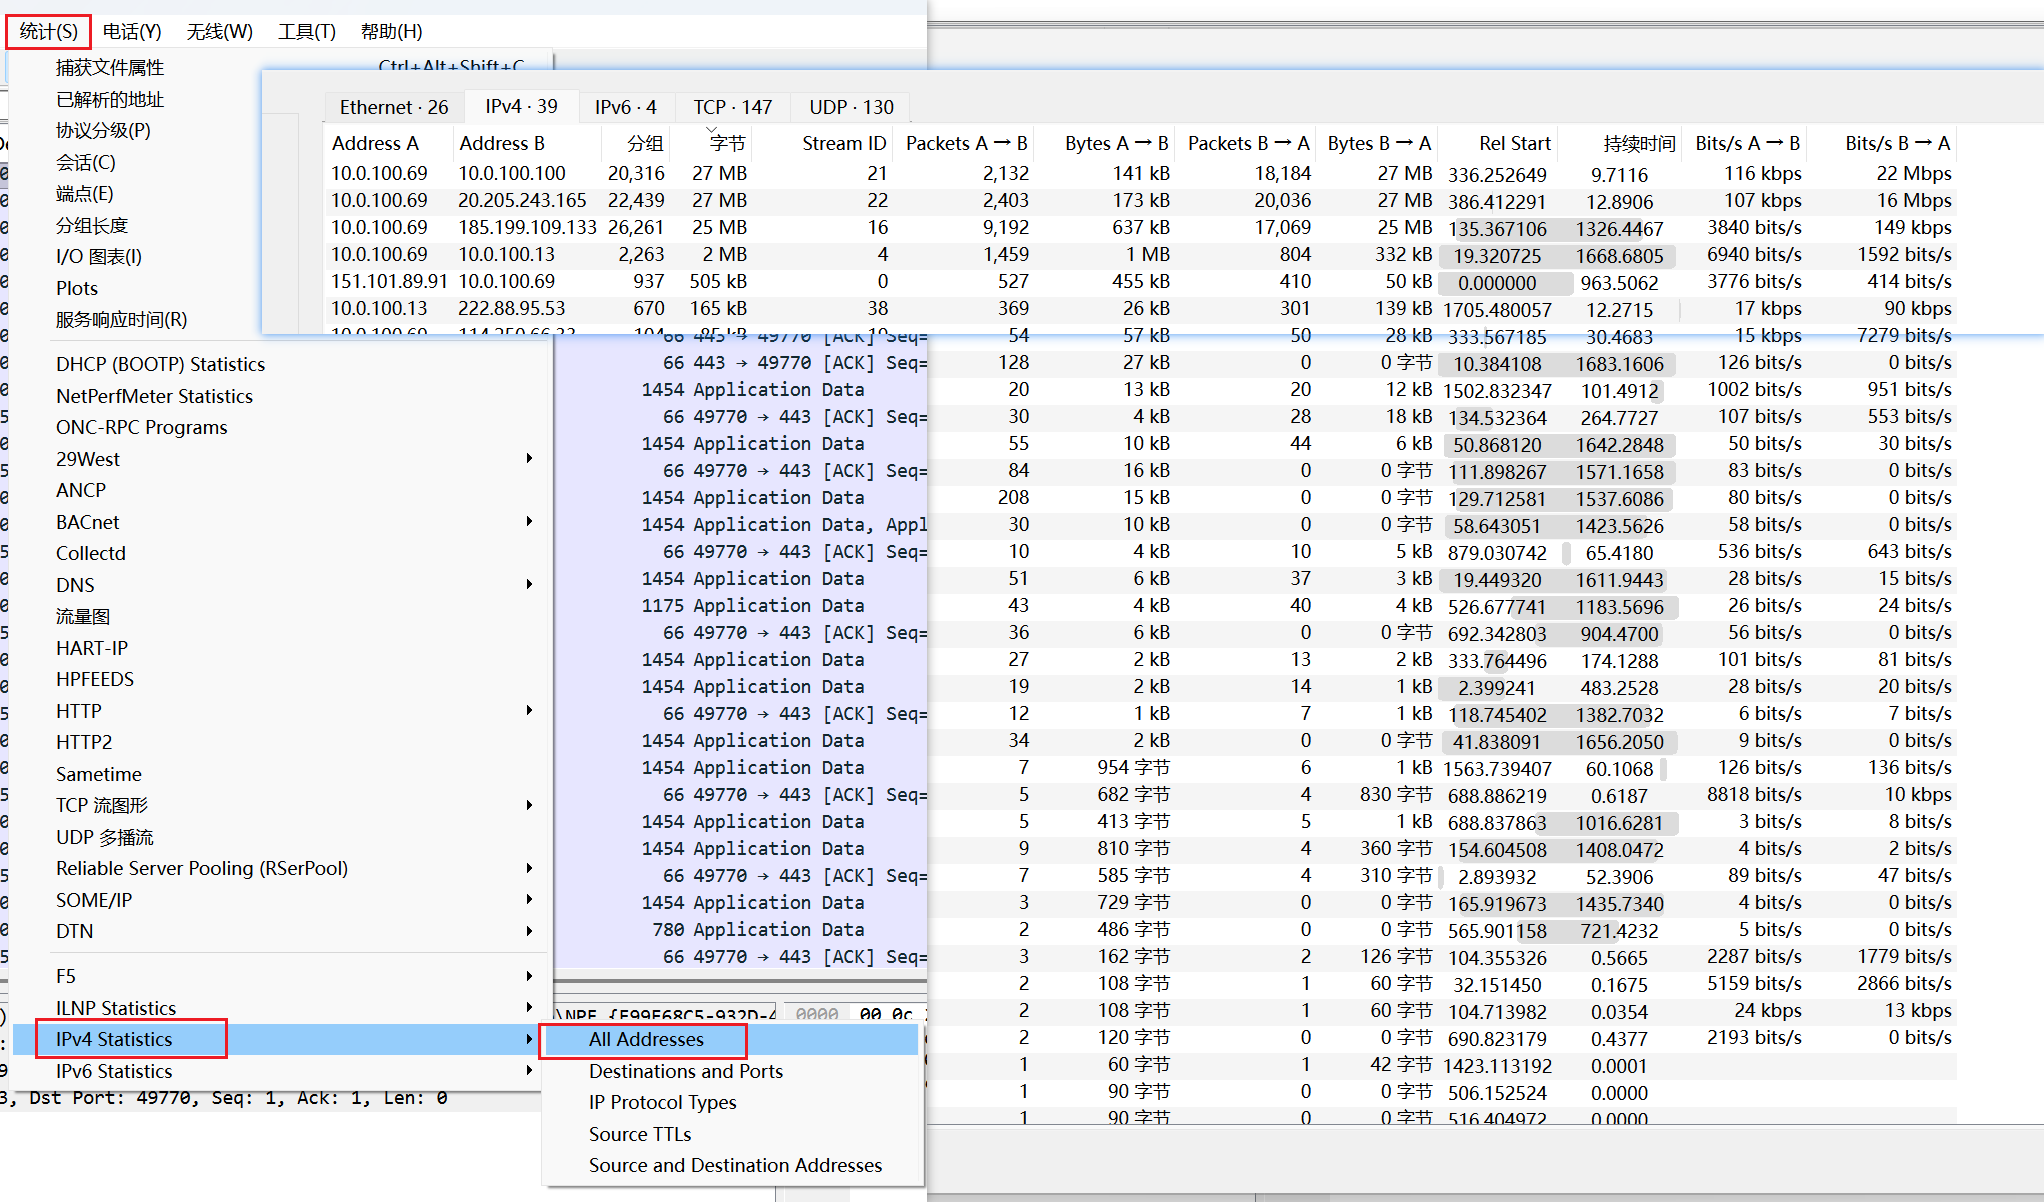2044x1202 pixels.
Task: Select the 10.0.100.69 to 20.205.243.165 conversation row
Action: click(x=522, y=201)
